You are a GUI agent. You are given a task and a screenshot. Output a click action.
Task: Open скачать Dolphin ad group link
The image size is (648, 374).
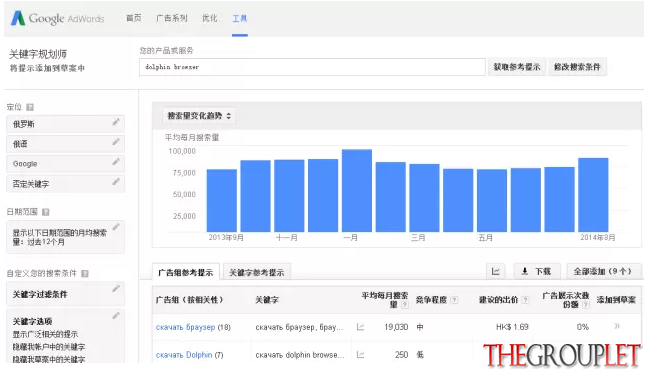184,355
